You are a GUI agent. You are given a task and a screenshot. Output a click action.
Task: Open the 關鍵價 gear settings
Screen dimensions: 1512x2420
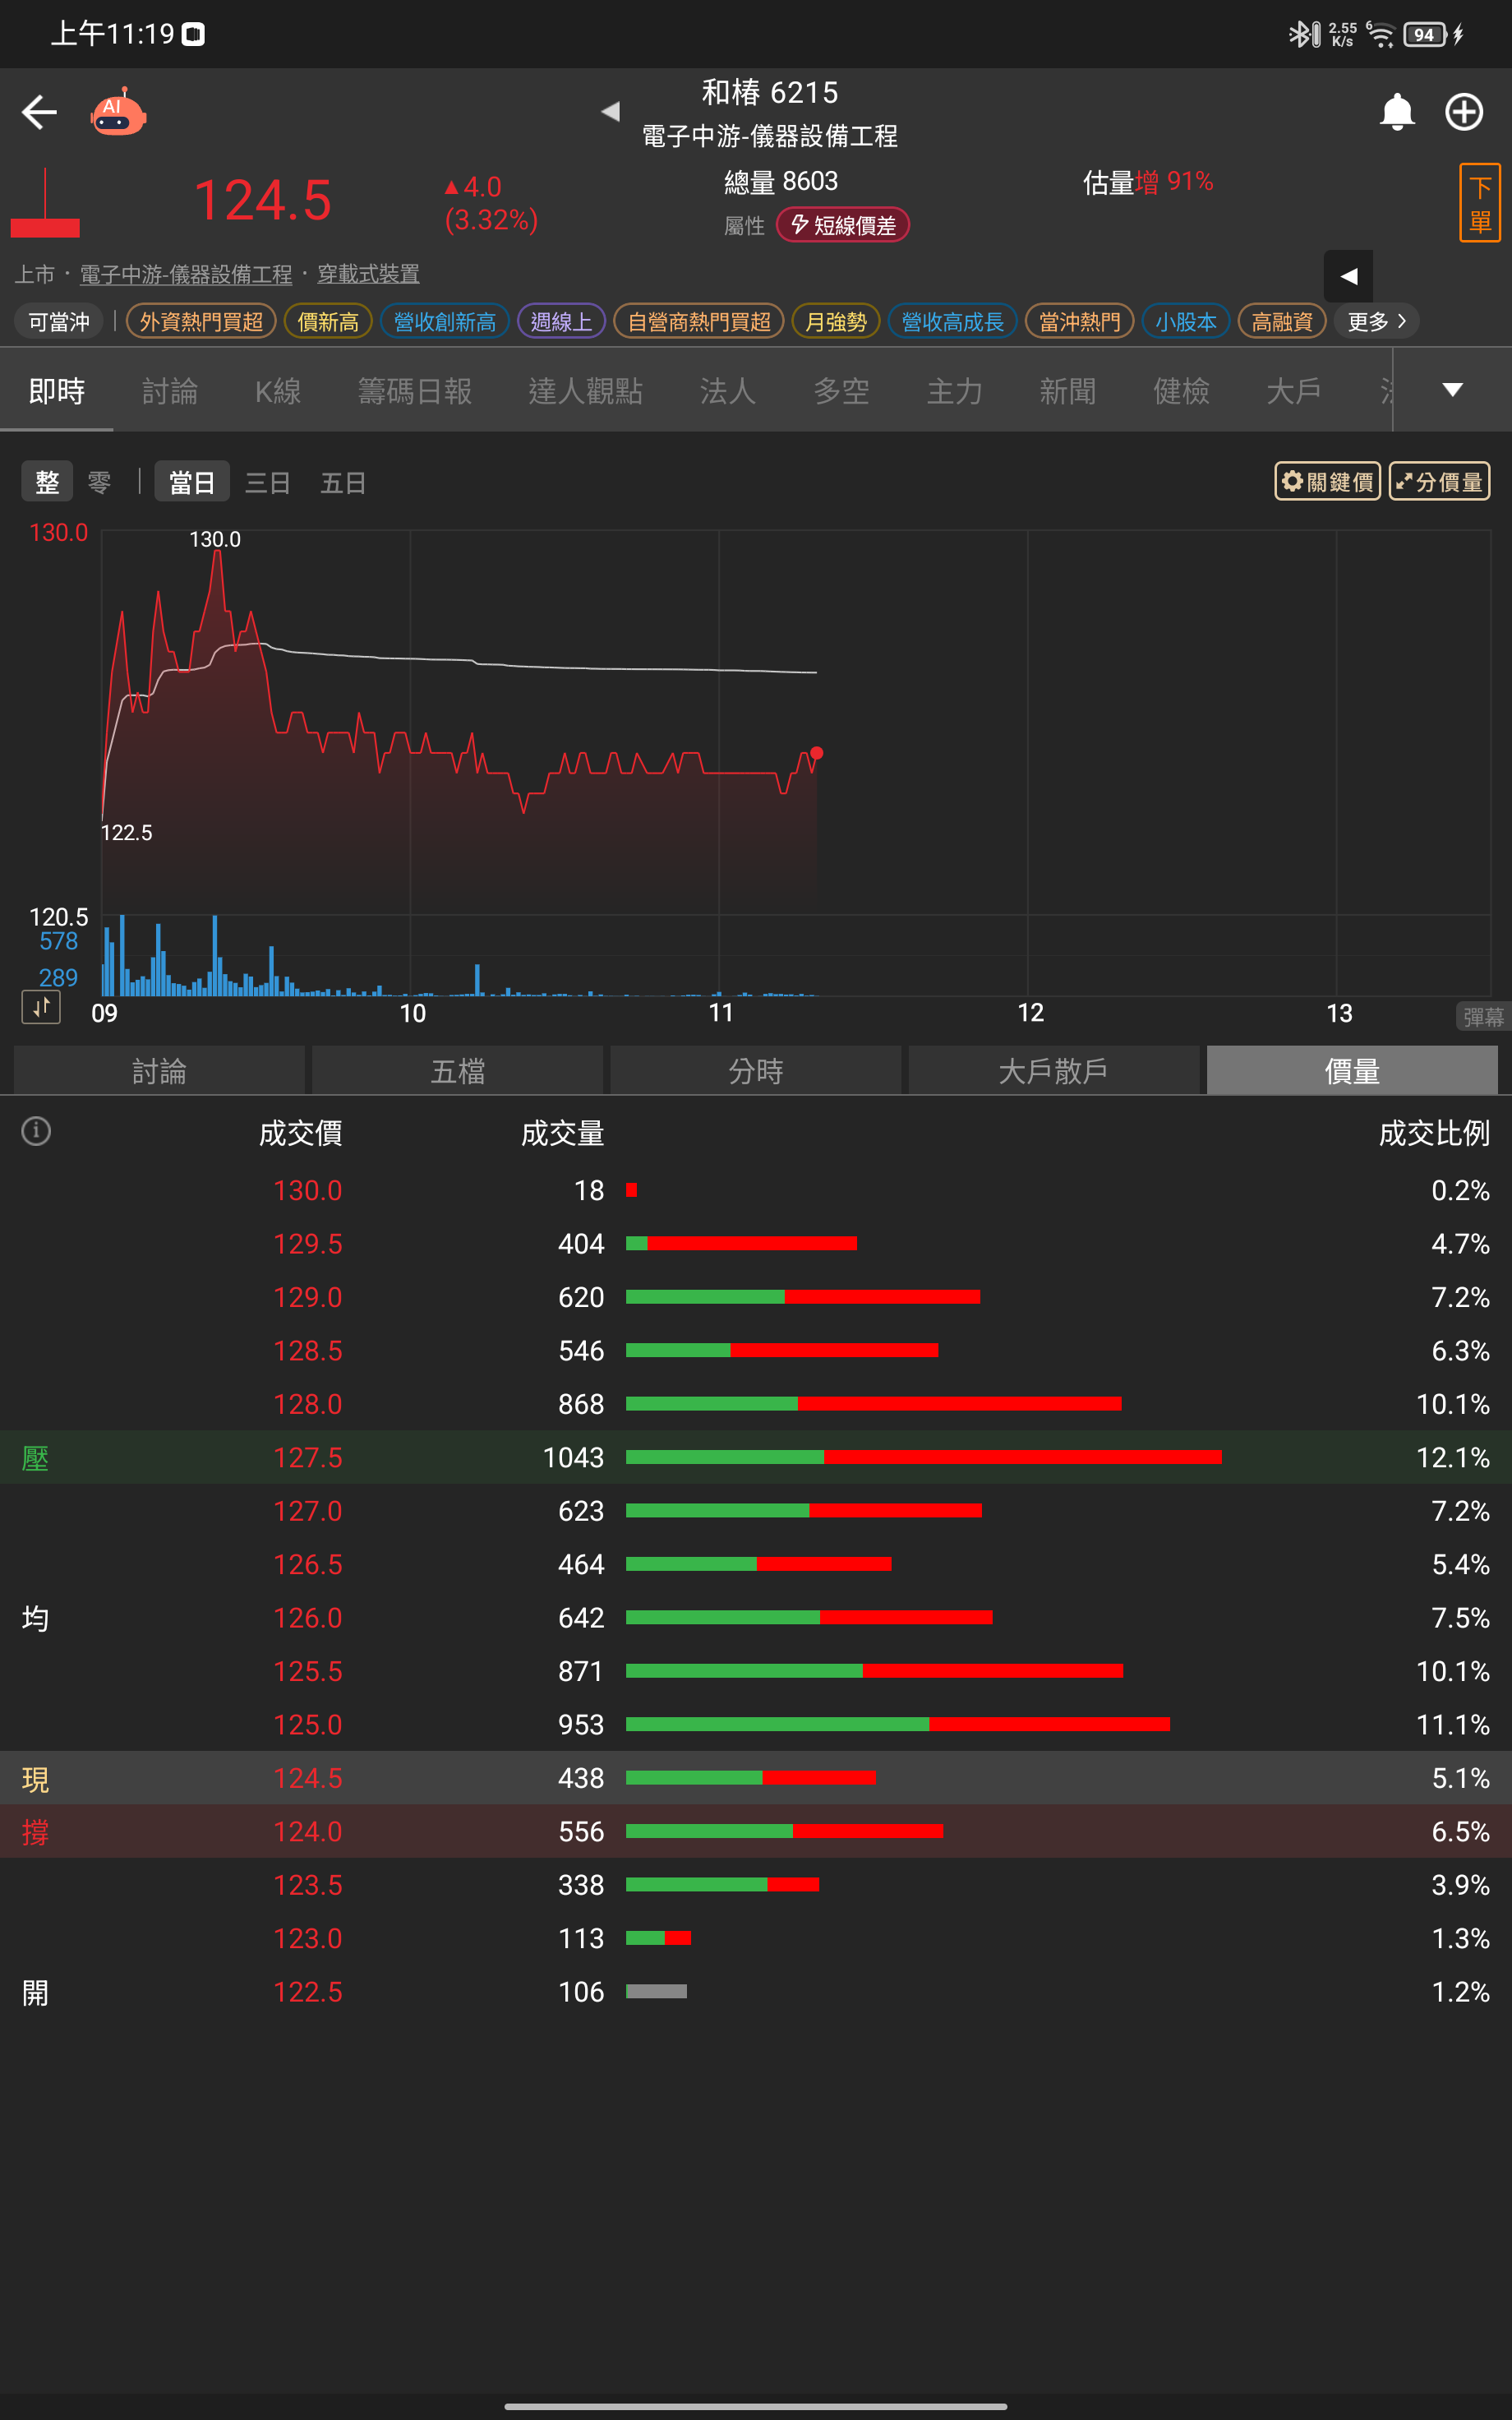(1327, 482)
